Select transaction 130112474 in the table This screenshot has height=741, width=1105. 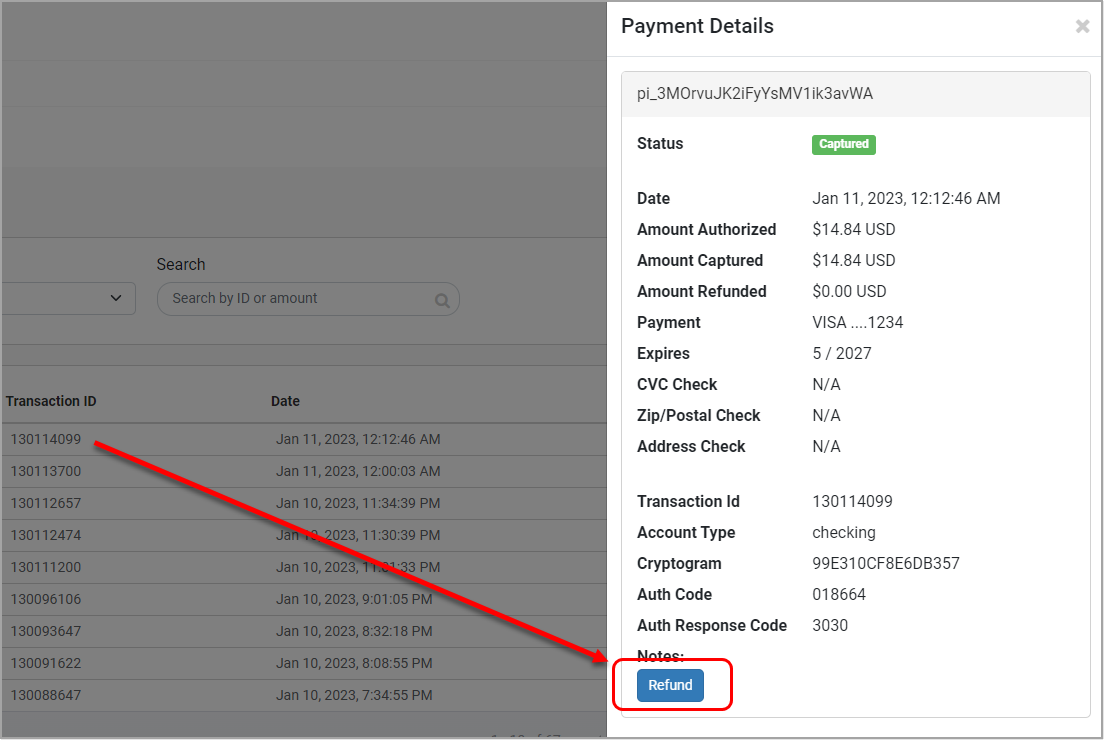click(x=37, y=534)
